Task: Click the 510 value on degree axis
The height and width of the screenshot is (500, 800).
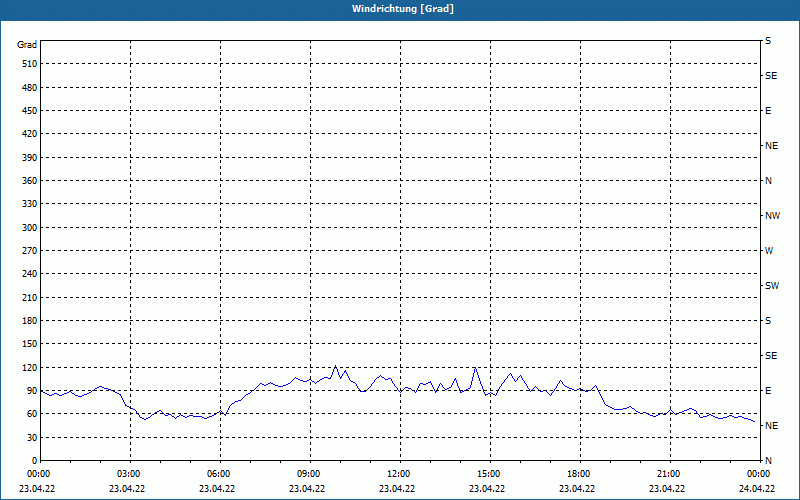Action: 30,64
